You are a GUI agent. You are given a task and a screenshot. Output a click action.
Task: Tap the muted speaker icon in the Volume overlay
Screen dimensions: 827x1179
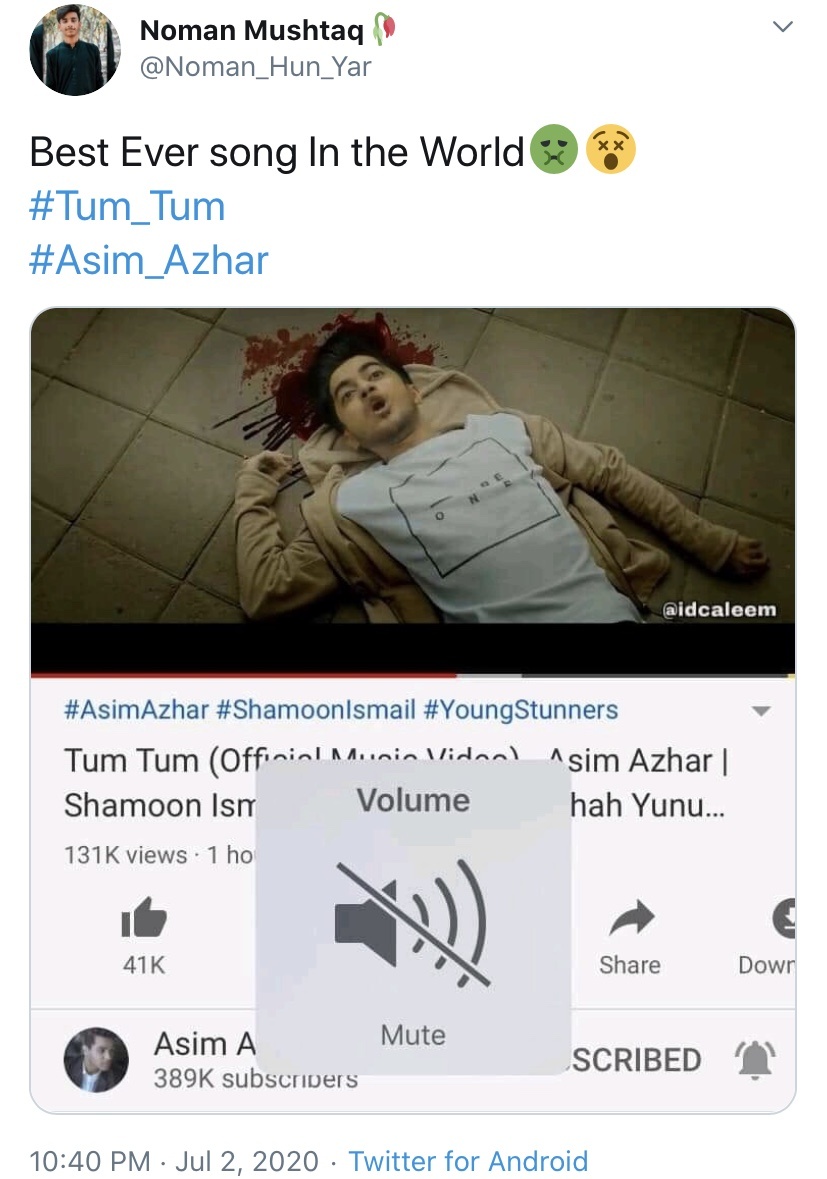click(413, 923)
